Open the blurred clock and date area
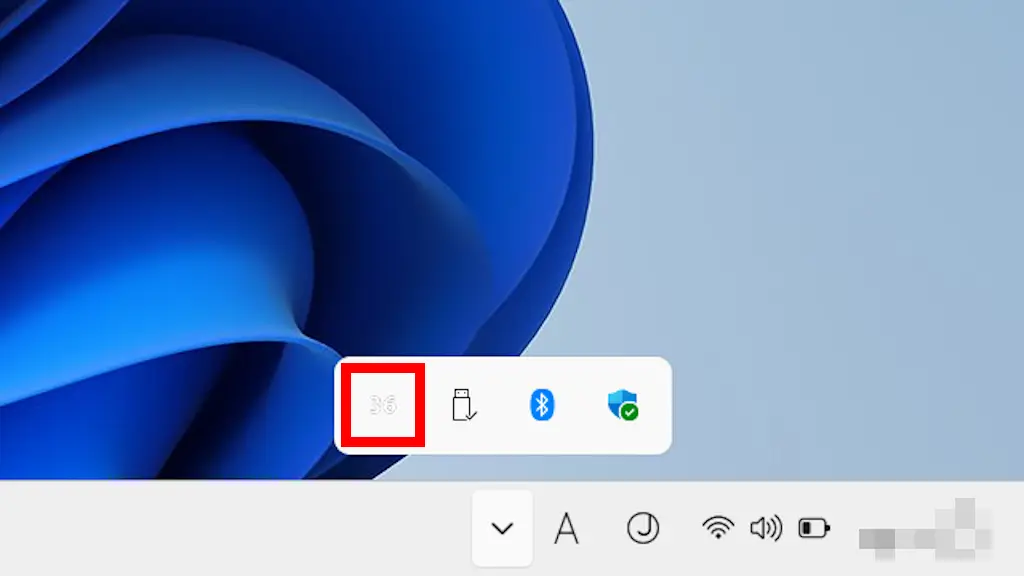This screenshot has width=1024, height=576. [925, 529]
